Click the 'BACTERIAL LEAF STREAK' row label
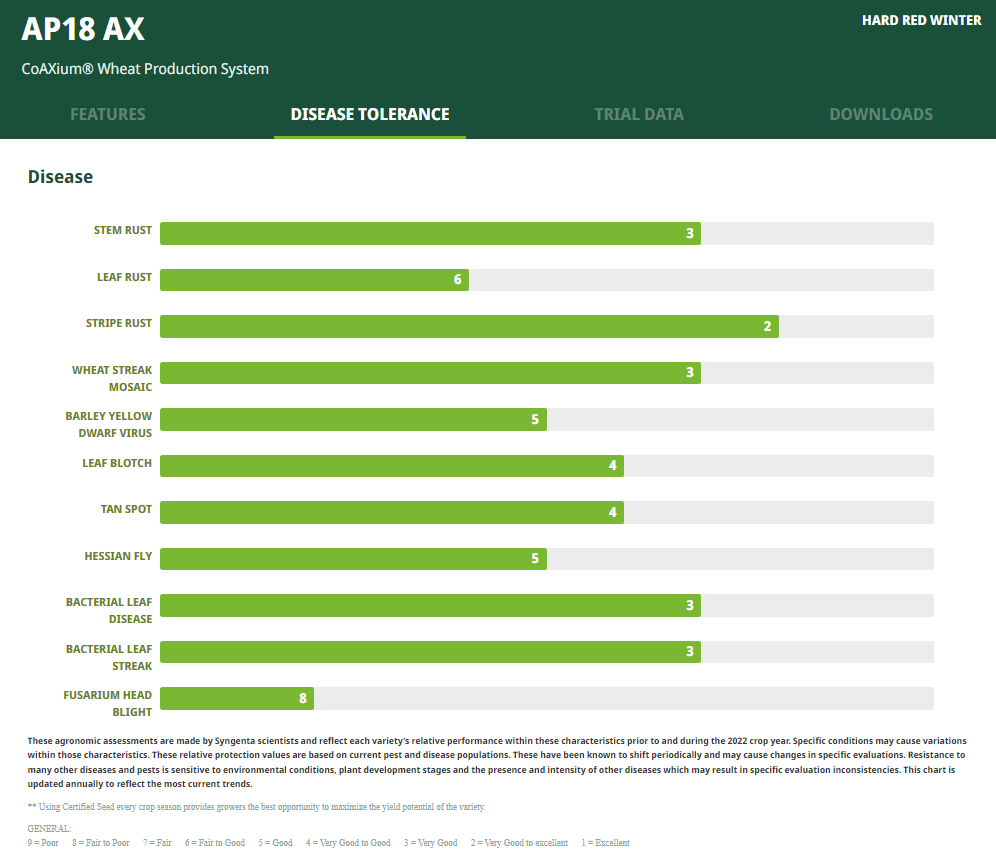 [x=109, y=657]
